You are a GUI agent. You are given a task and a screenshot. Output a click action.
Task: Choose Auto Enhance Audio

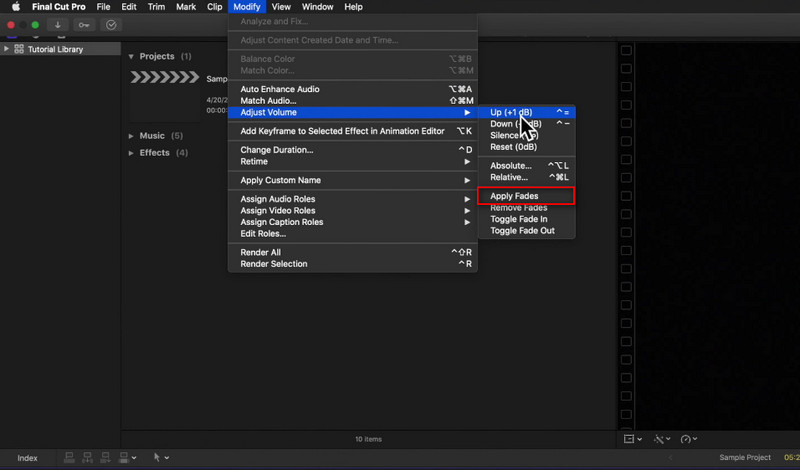pyautogui.click(x=353, y=89)
